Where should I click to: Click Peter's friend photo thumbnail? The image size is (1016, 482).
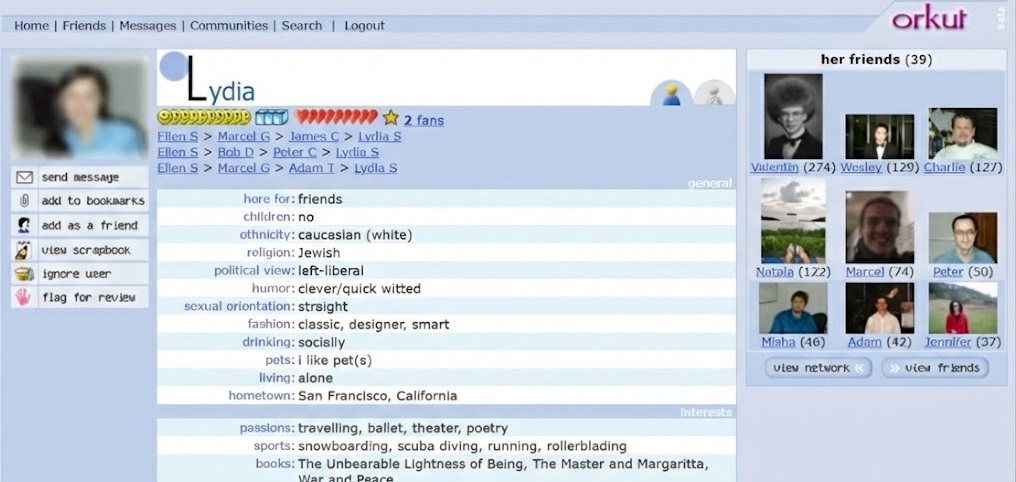962,237
